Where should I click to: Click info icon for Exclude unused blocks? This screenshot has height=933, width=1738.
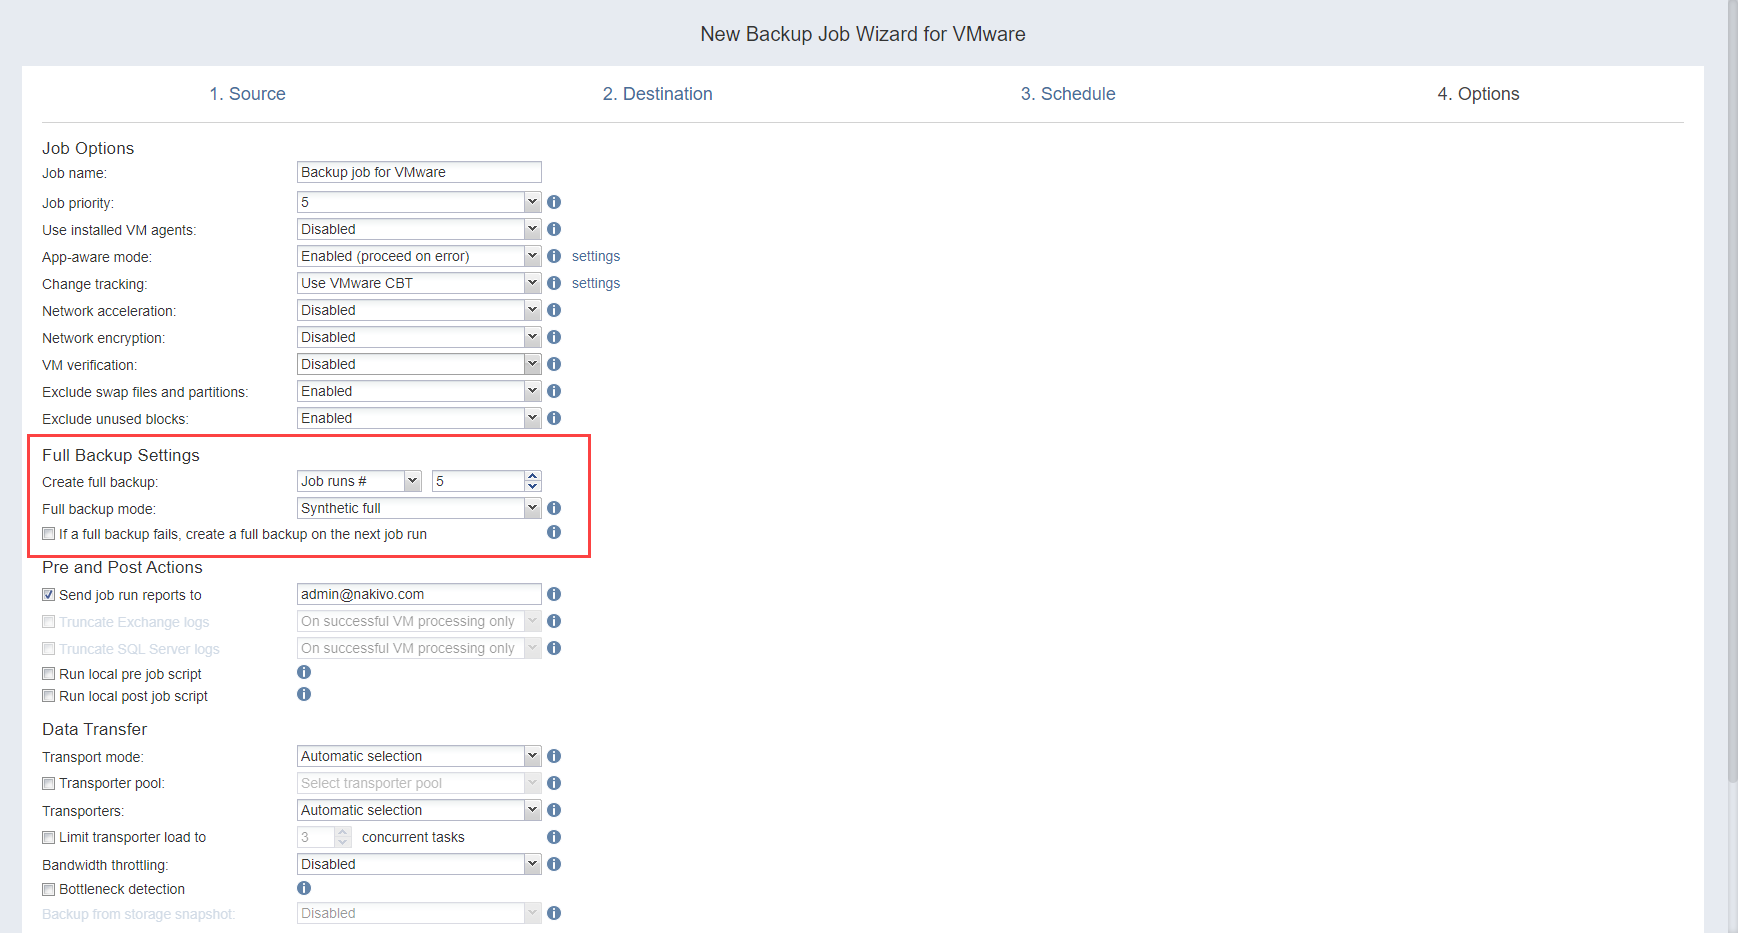tap(554, 418)
